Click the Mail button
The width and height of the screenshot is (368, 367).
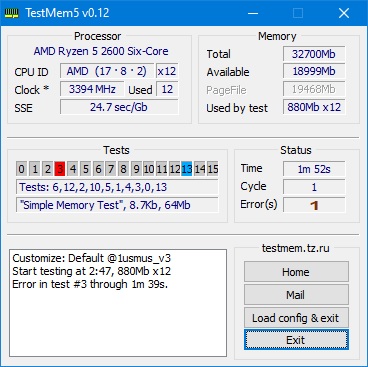[296, 295]
